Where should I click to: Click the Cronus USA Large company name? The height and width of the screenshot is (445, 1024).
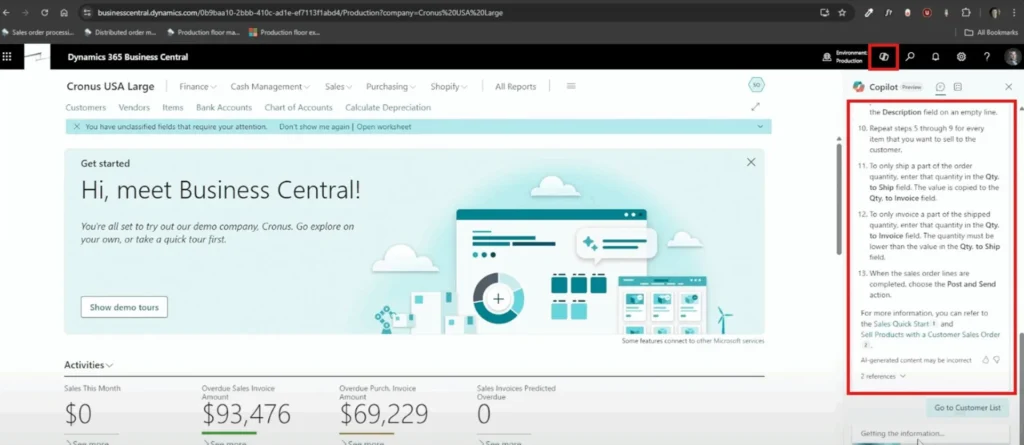(110, 86)
